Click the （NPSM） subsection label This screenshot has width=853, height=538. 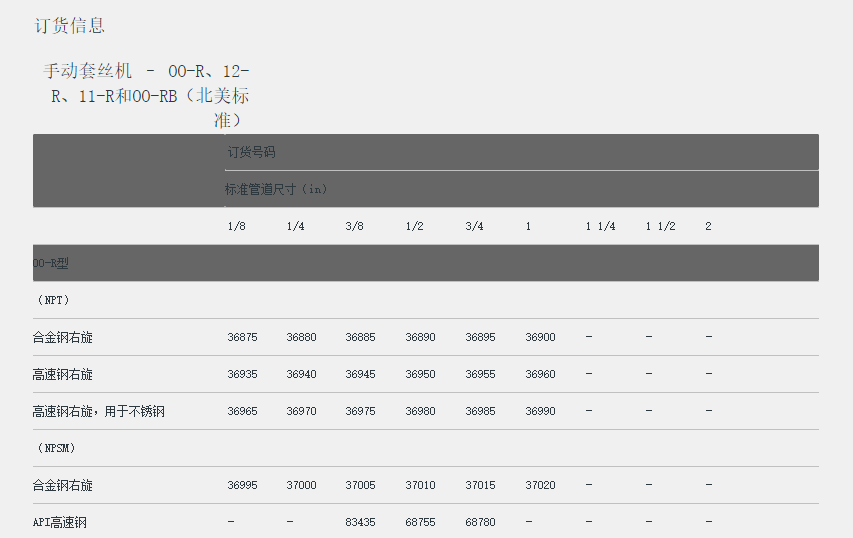click(x=56, y=448)
